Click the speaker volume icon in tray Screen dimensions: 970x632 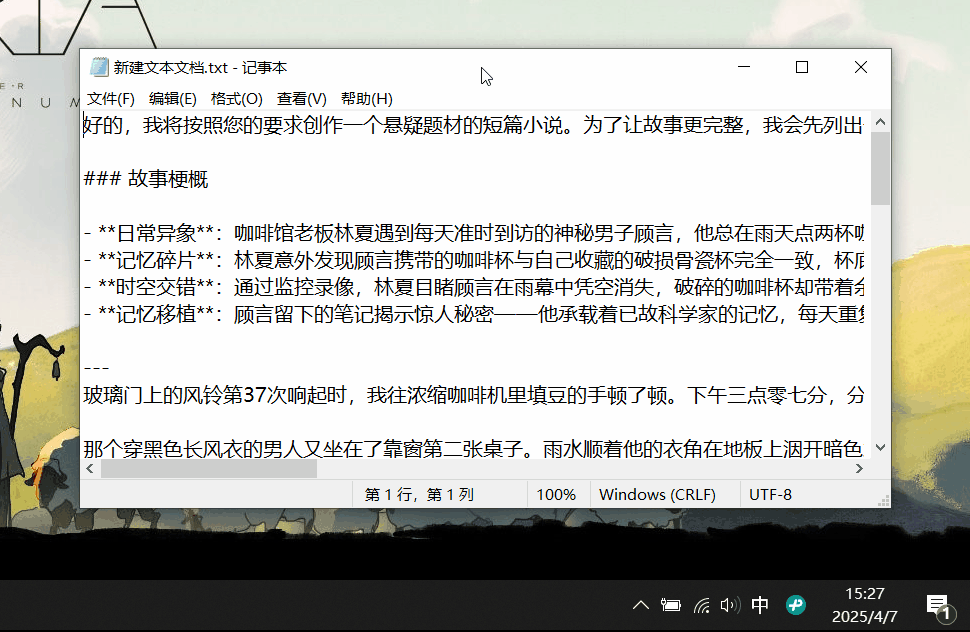[x=729, y=604]
